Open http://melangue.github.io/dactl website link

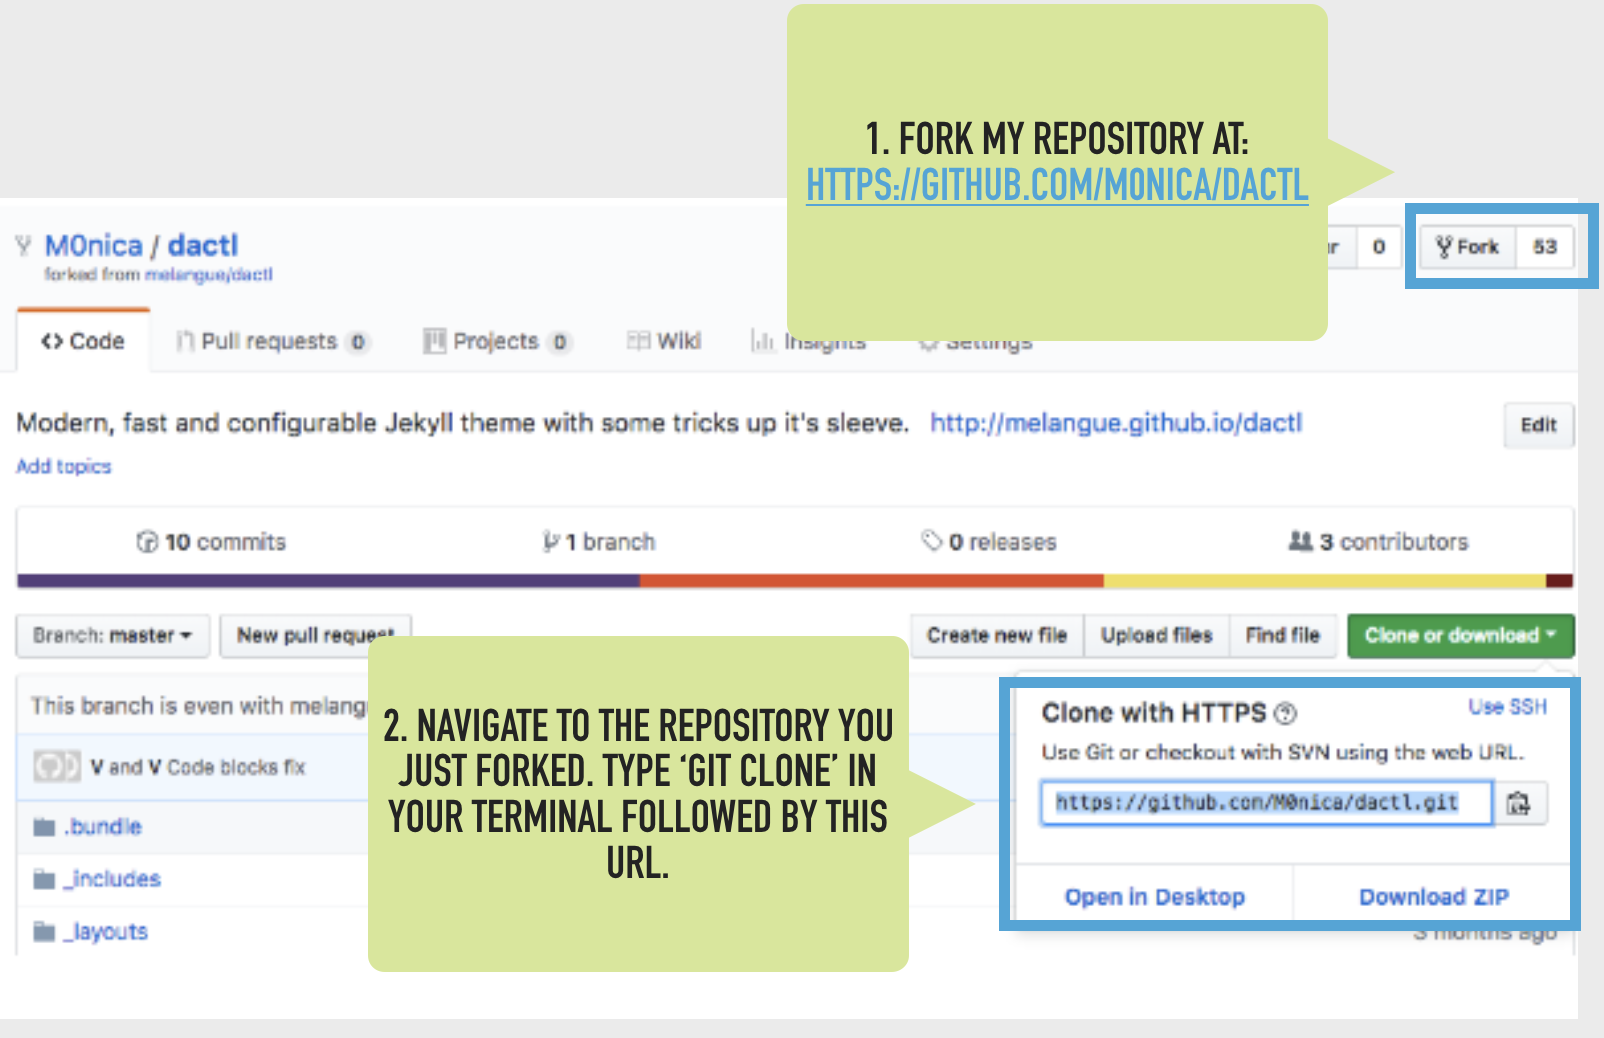(x=1116, y=423)
